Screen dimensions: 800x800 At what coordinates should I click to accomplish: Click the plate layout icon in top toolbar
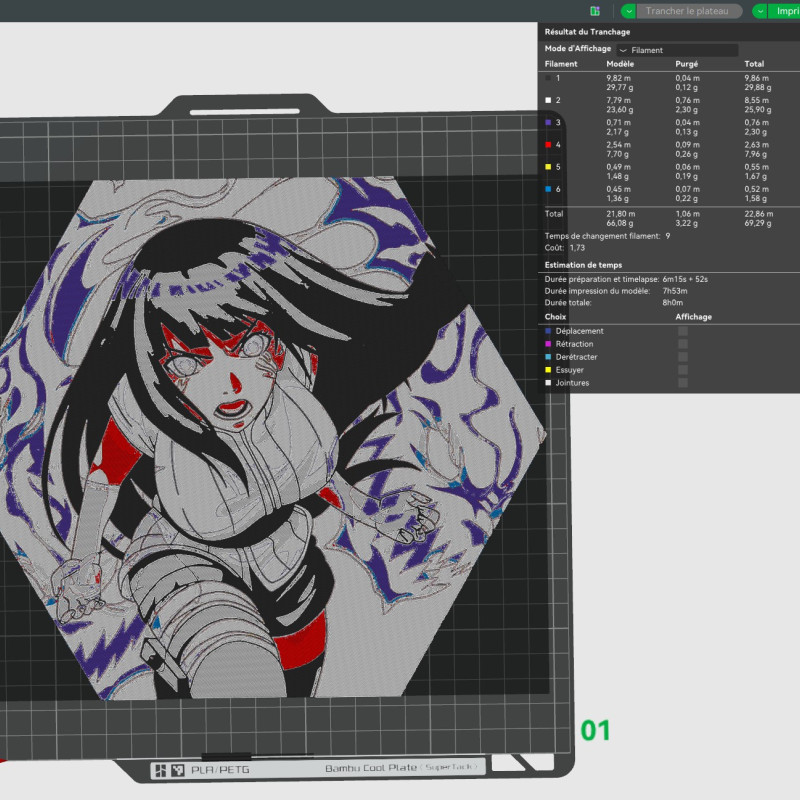coord(595,10)
